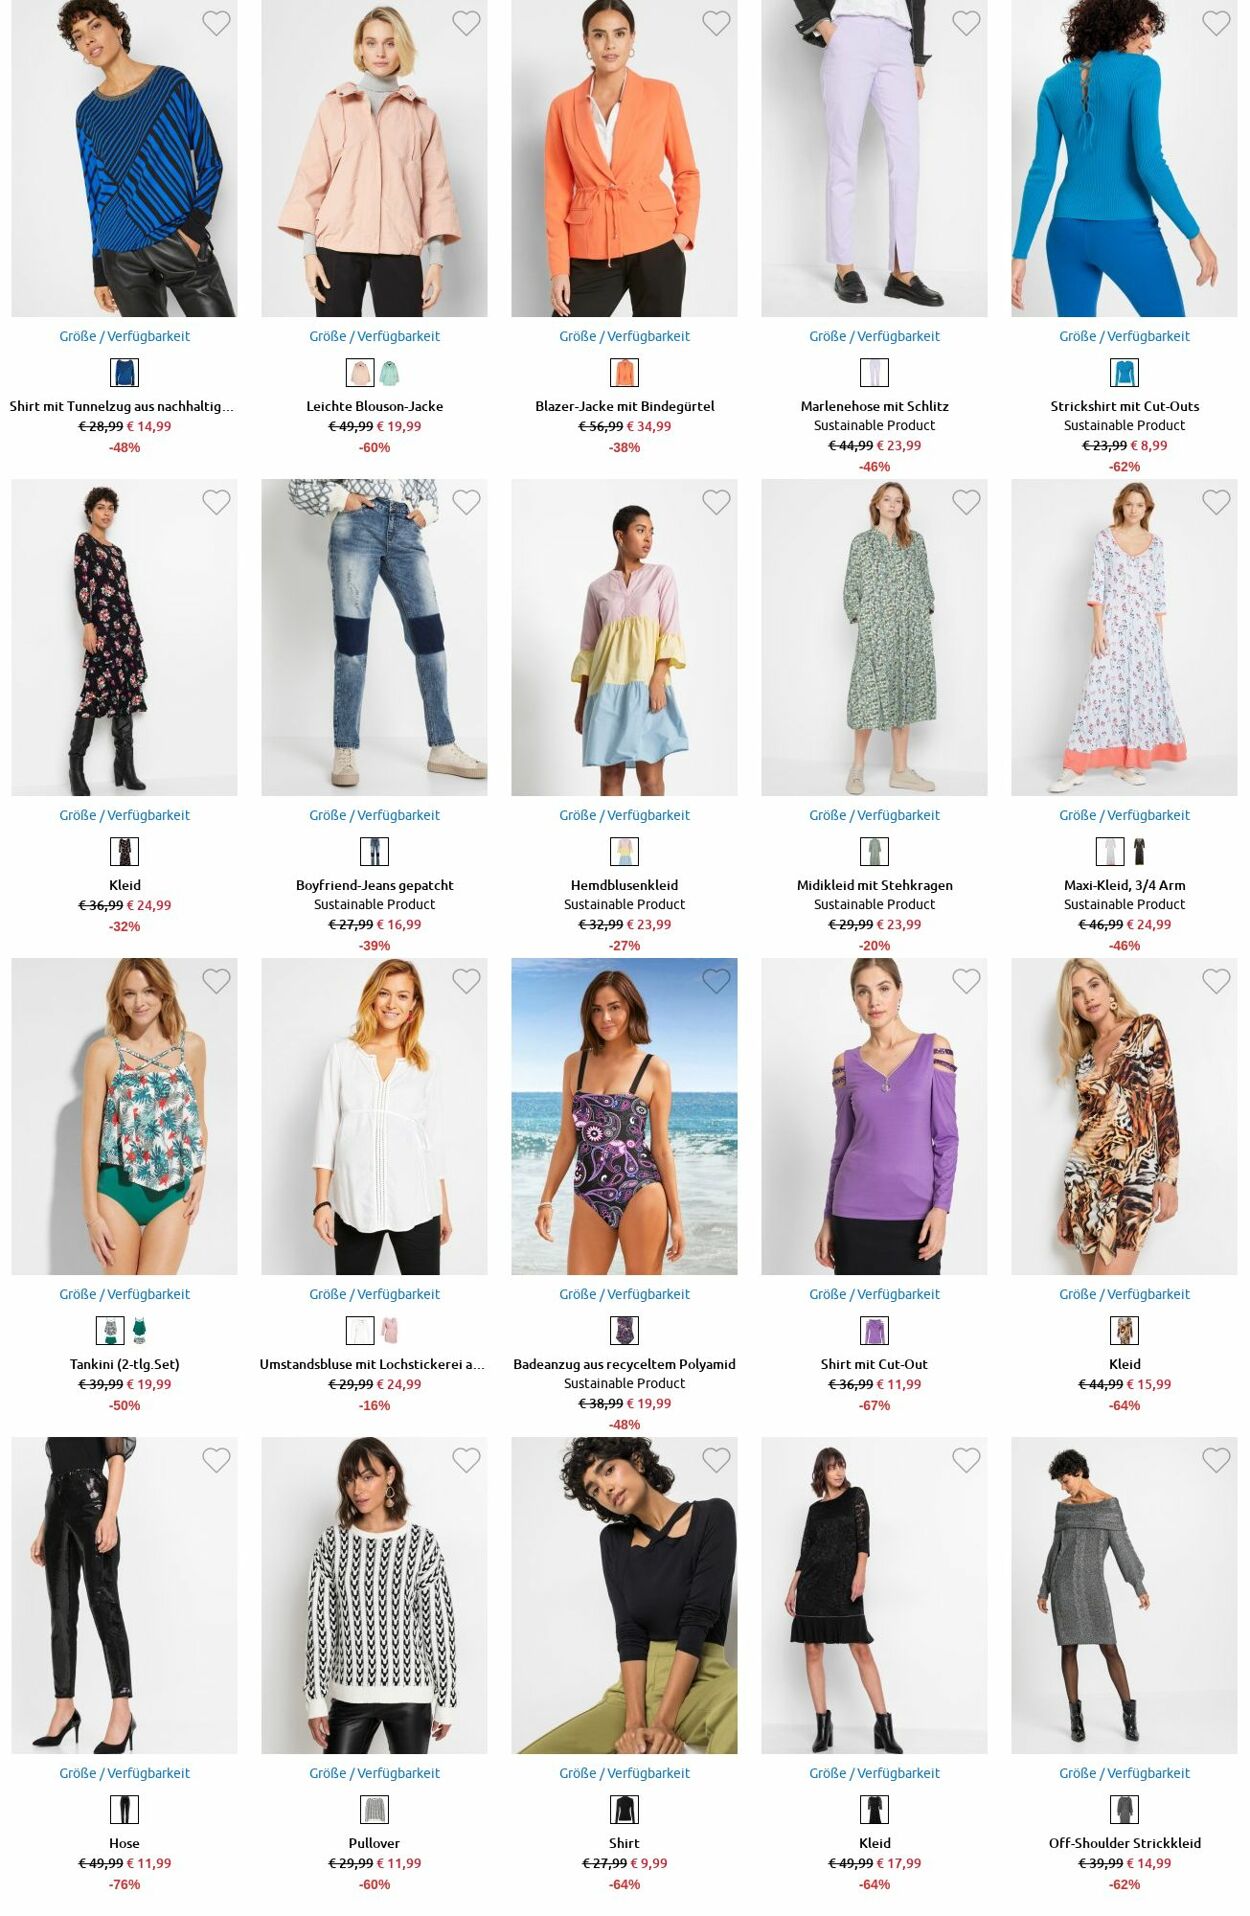The image size is (1250, 1916).
Task: Click heart icon on Pullover product
Action: coord(466,1460)
